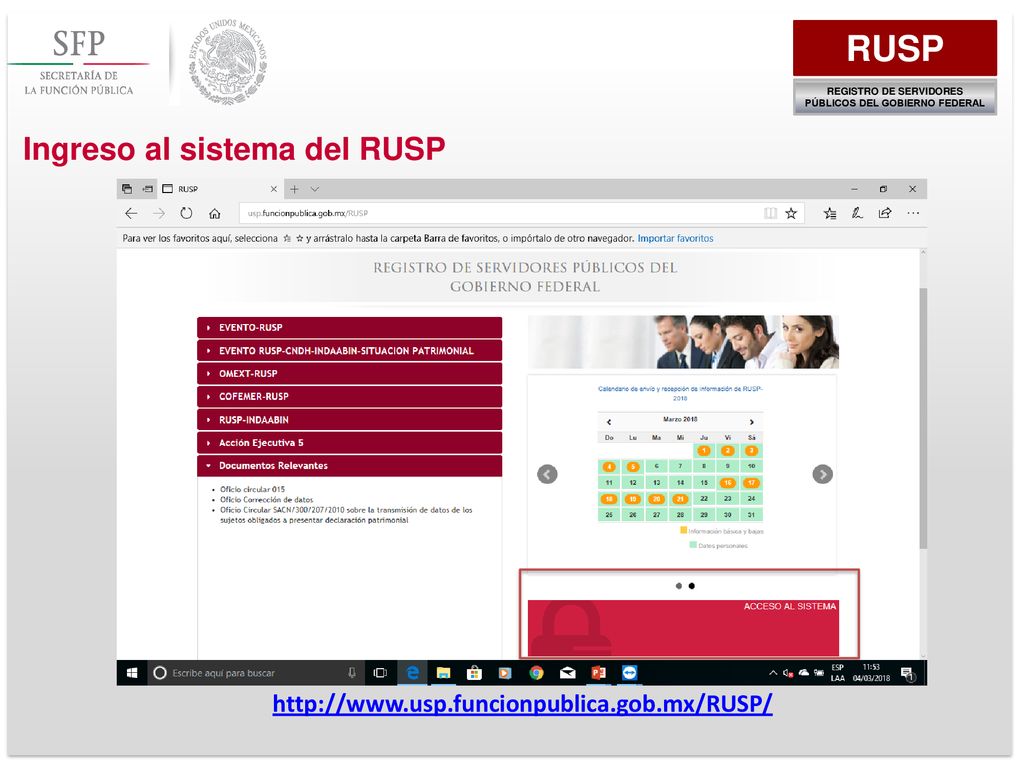This screenshot has height=768, width=1024.
Task: Select day 31 in the calendar
Action: point(751,515)
